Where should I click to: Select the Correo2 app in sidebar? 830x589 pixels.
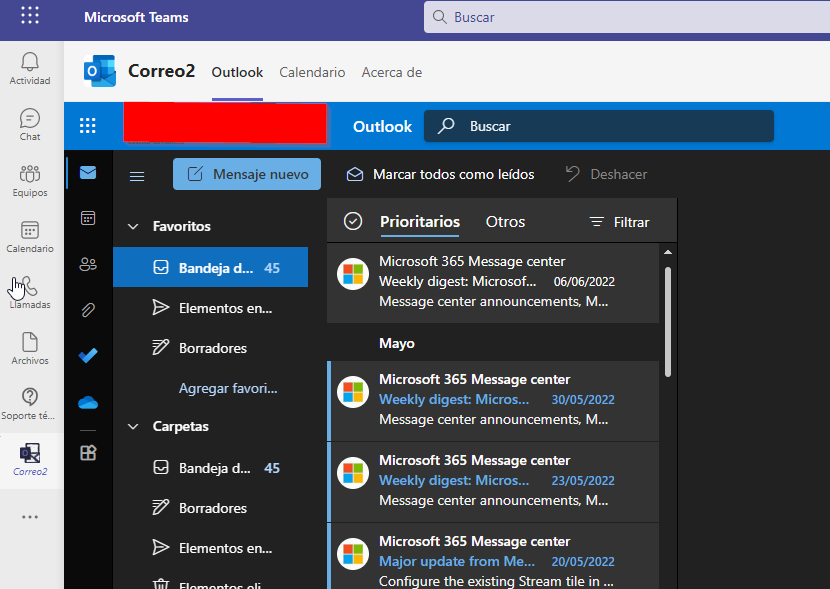click(x=30, y=460)
